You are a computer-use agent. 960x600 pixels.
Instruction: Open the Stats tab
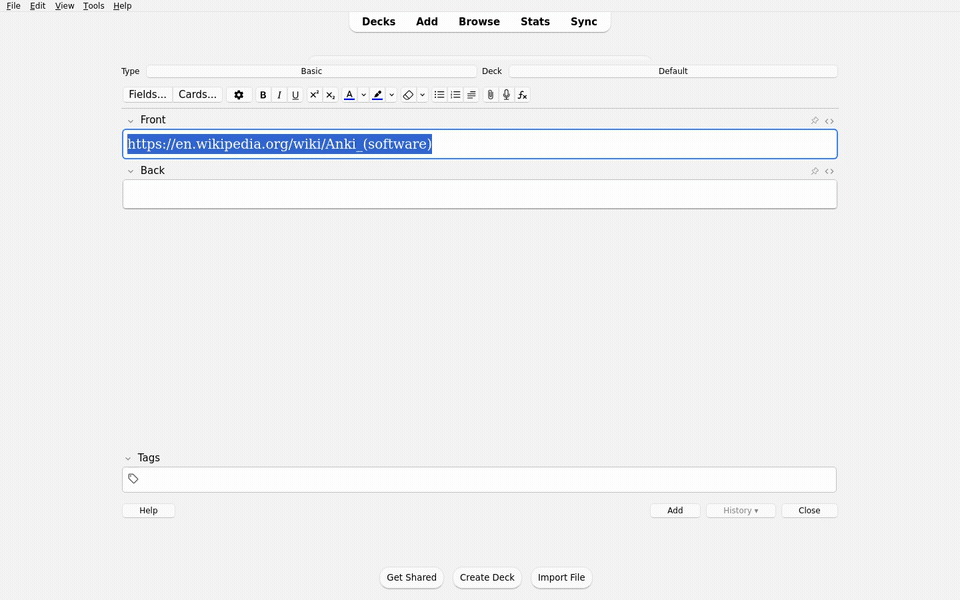click(x=535, y=21)
